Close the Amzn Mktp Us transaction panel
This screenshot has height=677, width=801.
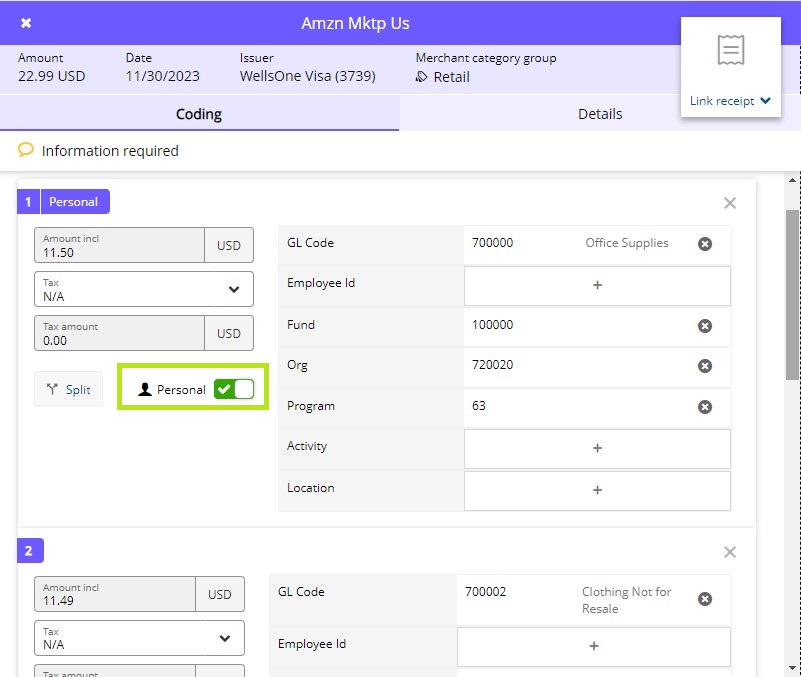coord(26,23)
